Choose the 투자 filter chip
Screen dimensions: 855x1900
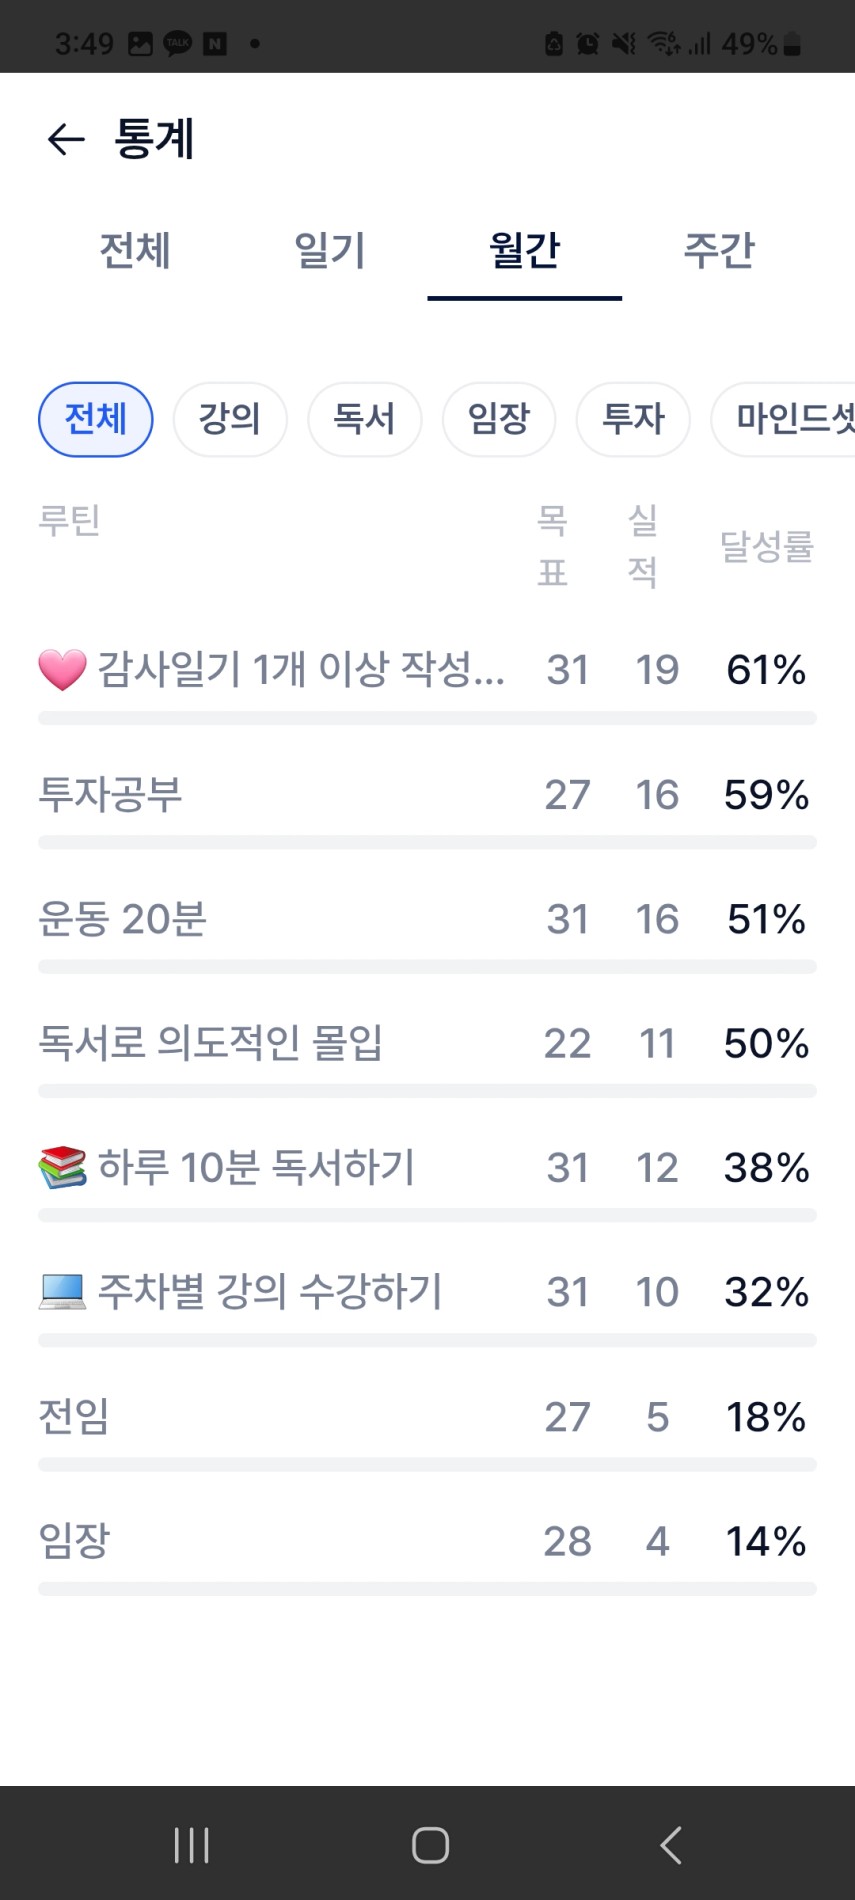coord(633,419)
